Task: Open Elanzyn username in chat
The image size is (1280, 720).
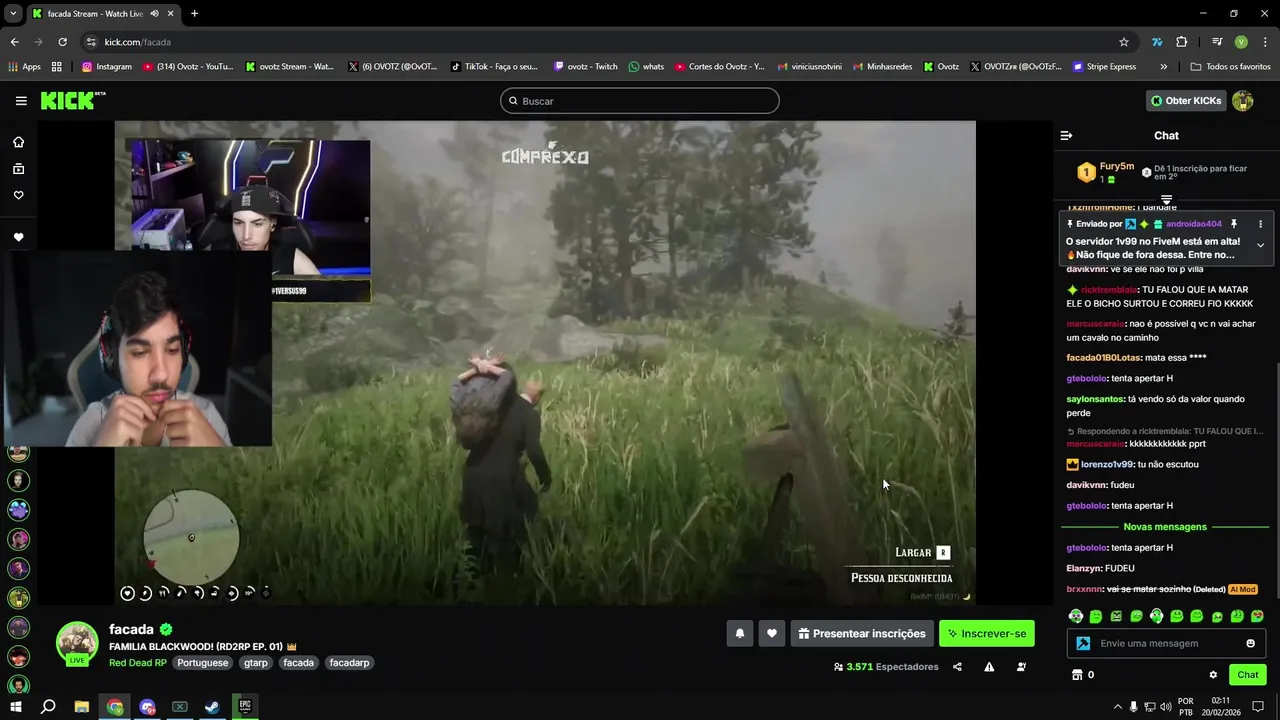Action: [1083, 568]
